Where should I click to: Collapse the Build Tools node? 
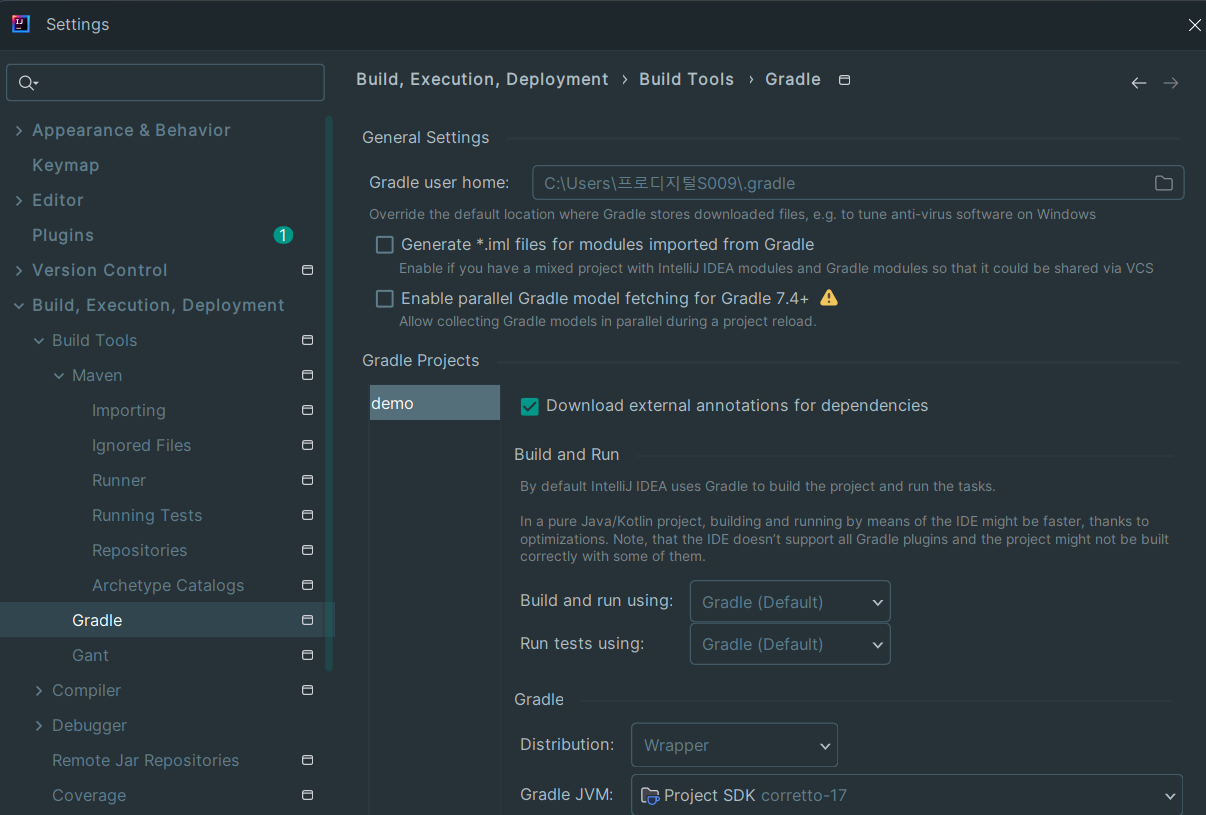pyautogui.click(x=38, y=340)
